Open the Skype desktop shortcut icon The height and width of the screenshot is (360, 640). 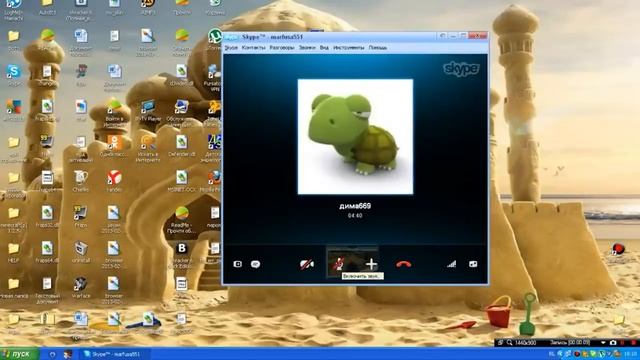click(x=13, y=71)
